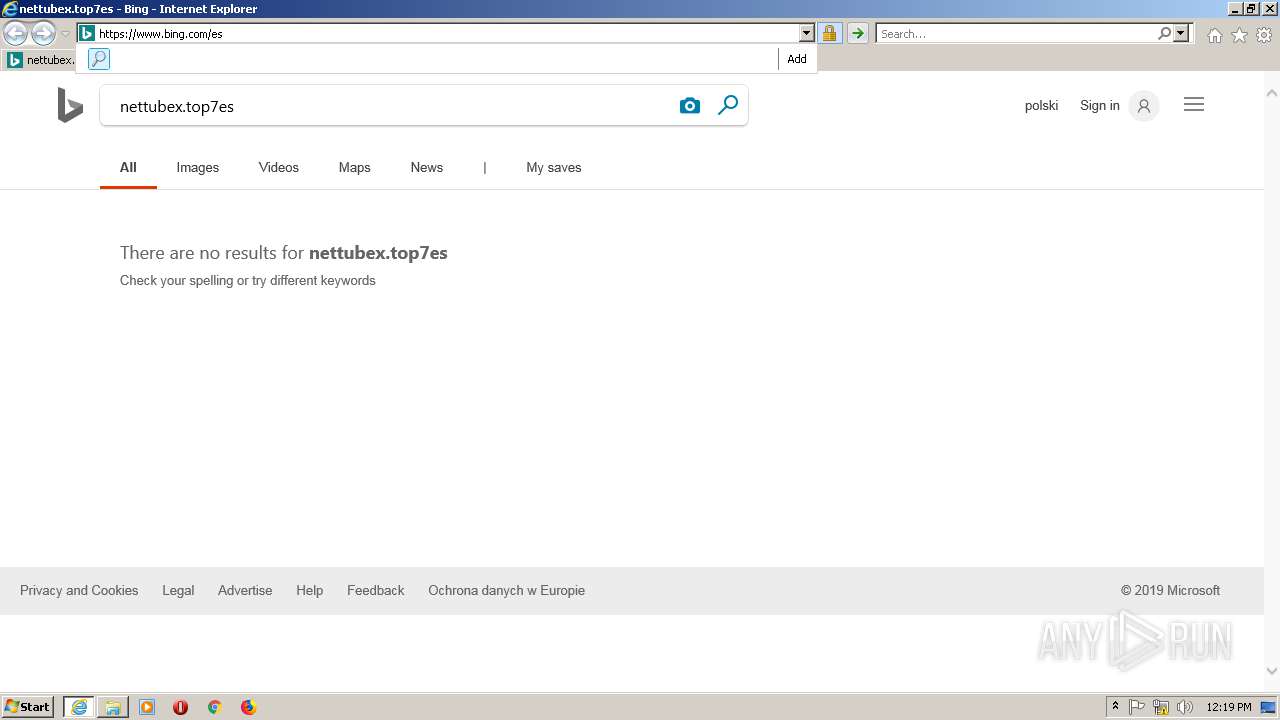Open Privacy and Cookies link
1280x720 pixels.
(x=79, y=590)
